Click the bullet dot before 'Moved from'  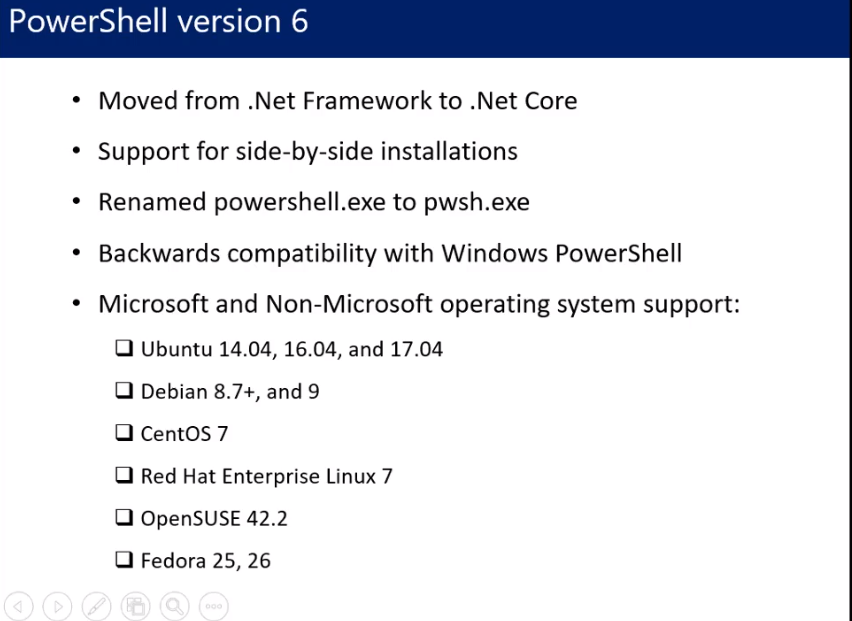[x=77, y=101]
